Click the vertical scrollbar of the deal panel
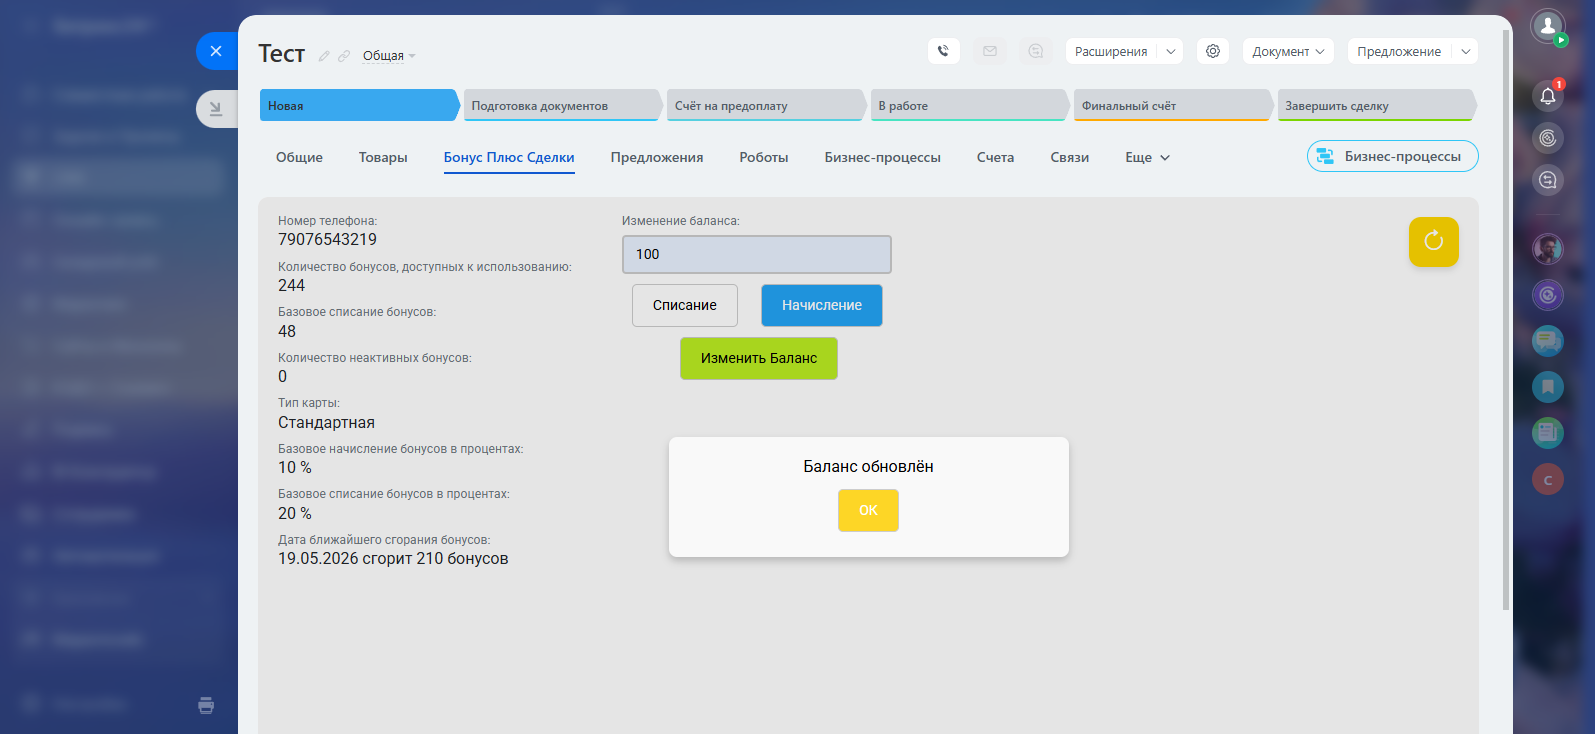 pyautogui.click(x=1506, y=320)
